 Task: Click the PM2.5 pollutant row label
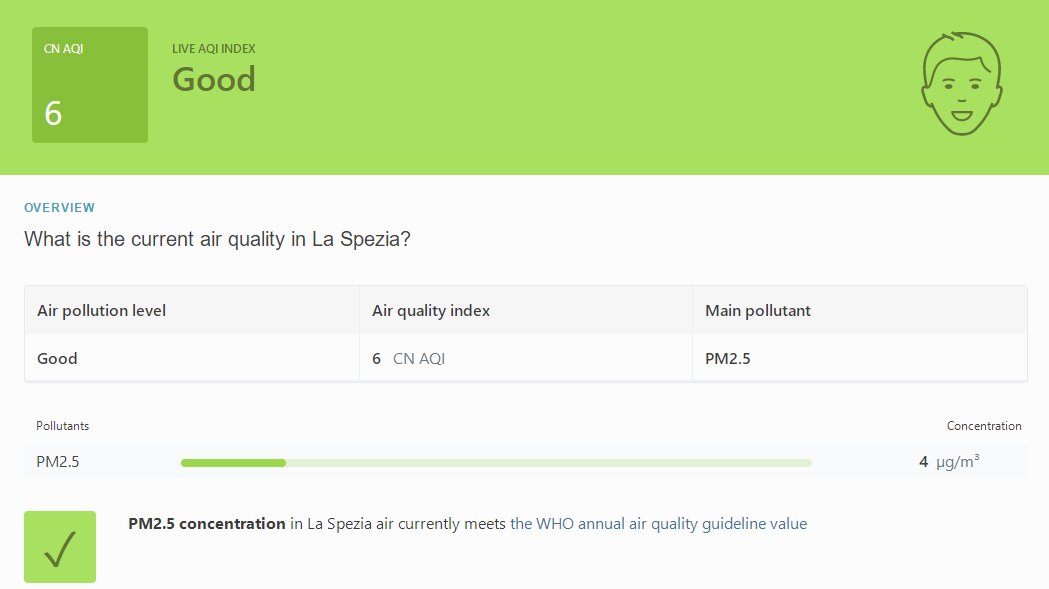[x=58, y=462]
